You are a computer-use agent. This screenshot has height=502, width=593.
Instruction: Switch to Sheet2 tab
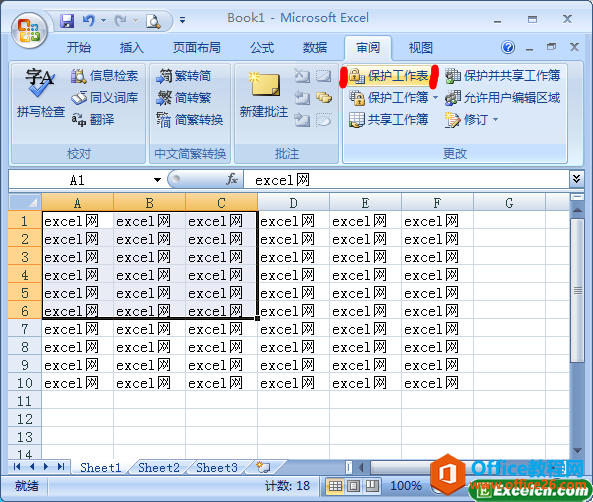(159, 468)
